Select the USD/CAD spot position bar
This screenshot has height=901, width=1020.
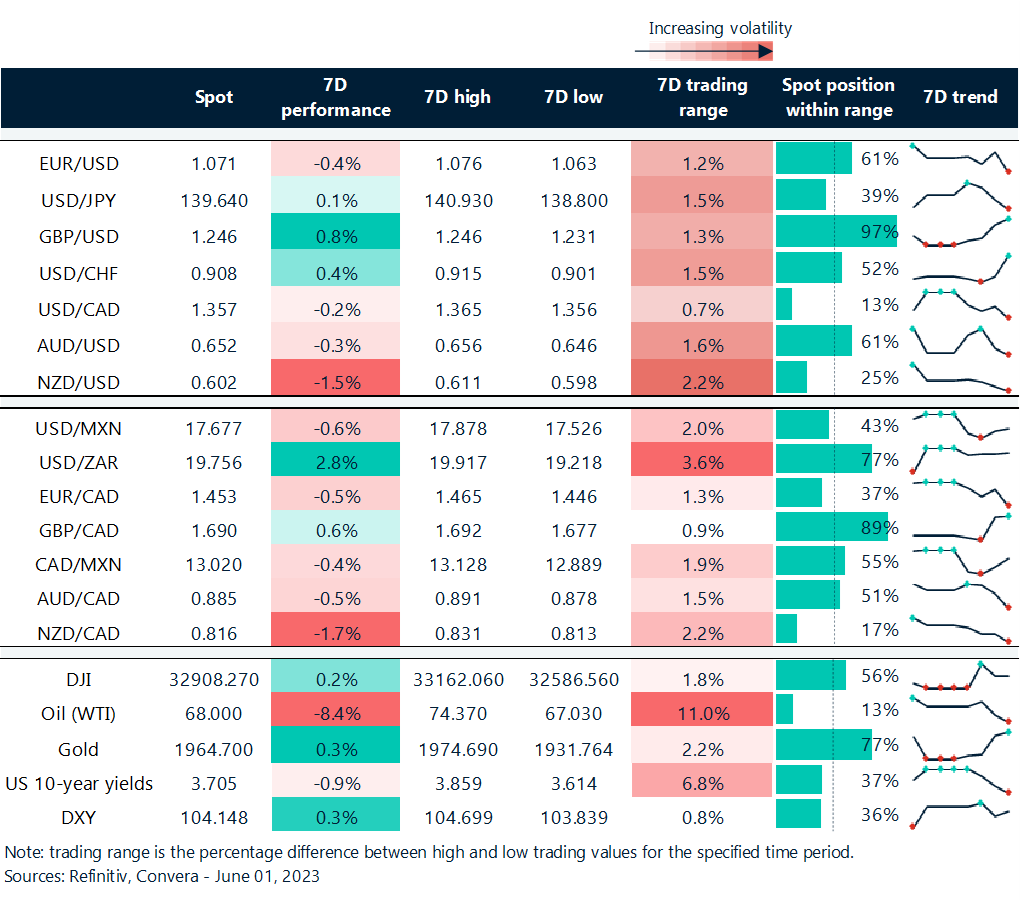pyautogui.click(x=784, y=304)
